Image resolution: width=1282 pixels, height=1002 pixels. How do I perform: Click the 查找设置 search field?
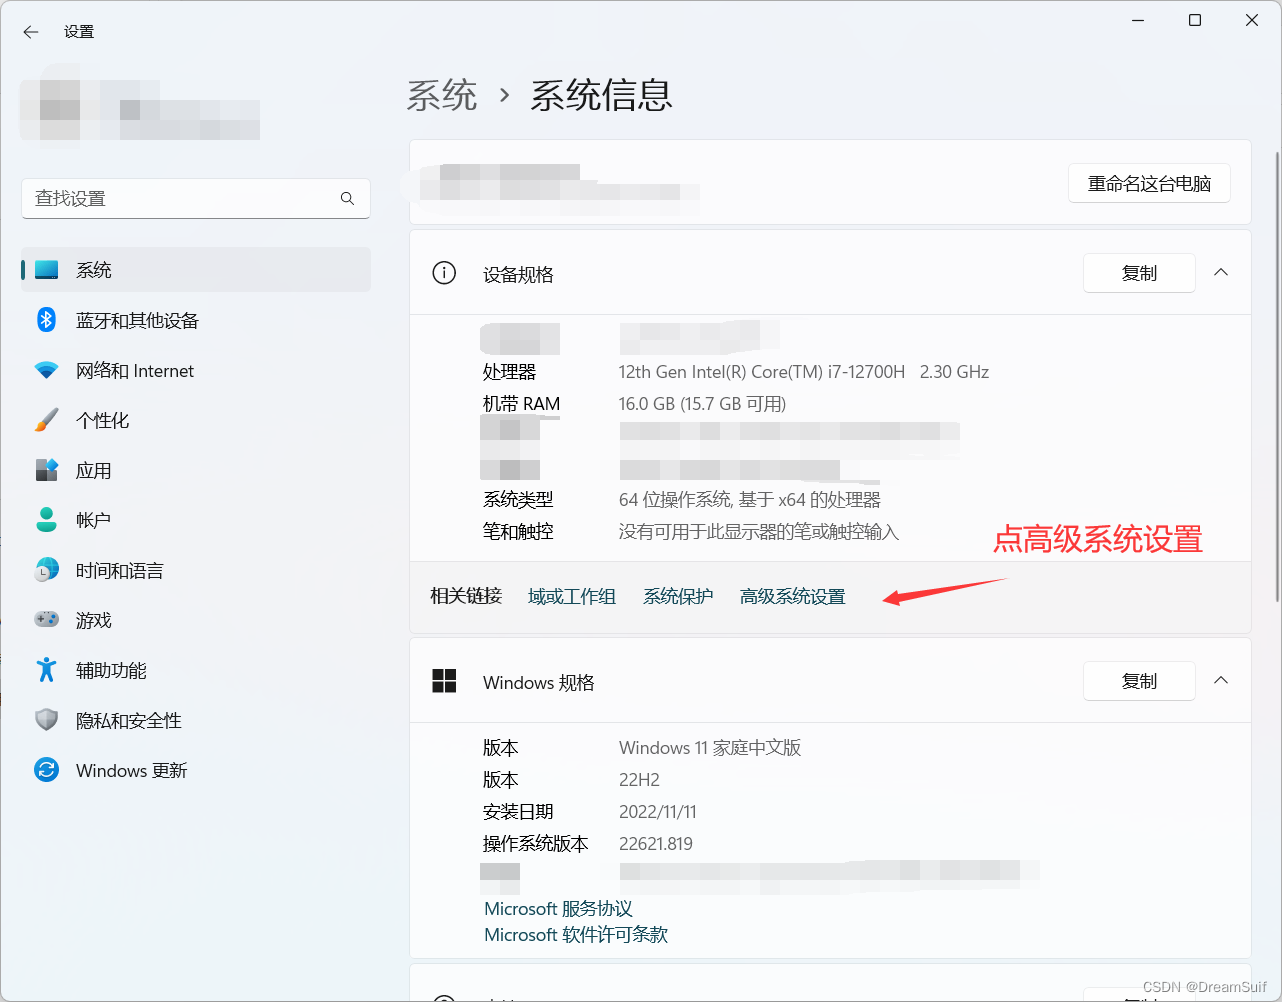tap(196, 199)
